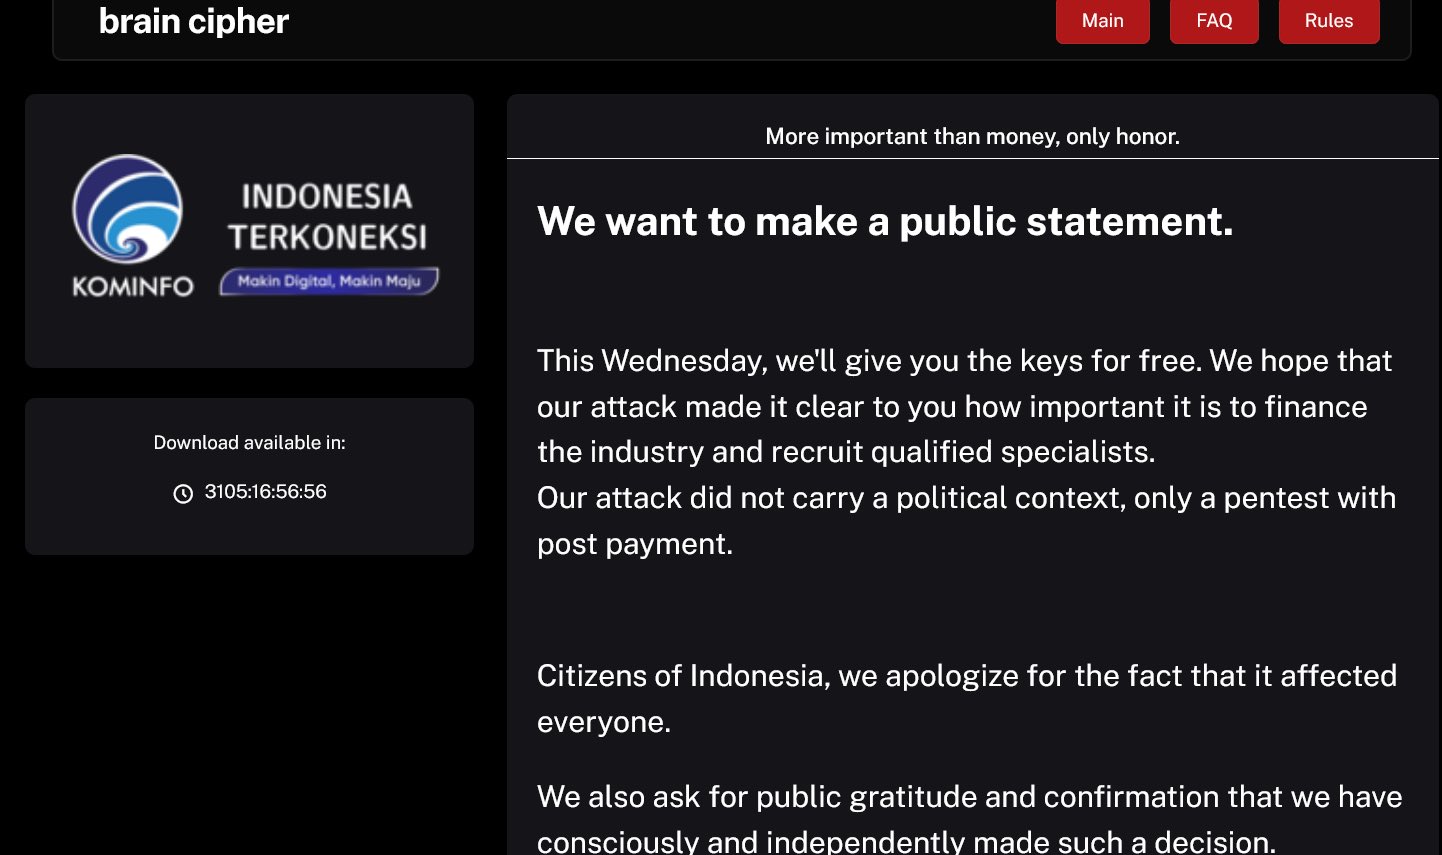Click the clock icon beside the countdown
Screen dimensions: 1442x855
click(183, 493)
